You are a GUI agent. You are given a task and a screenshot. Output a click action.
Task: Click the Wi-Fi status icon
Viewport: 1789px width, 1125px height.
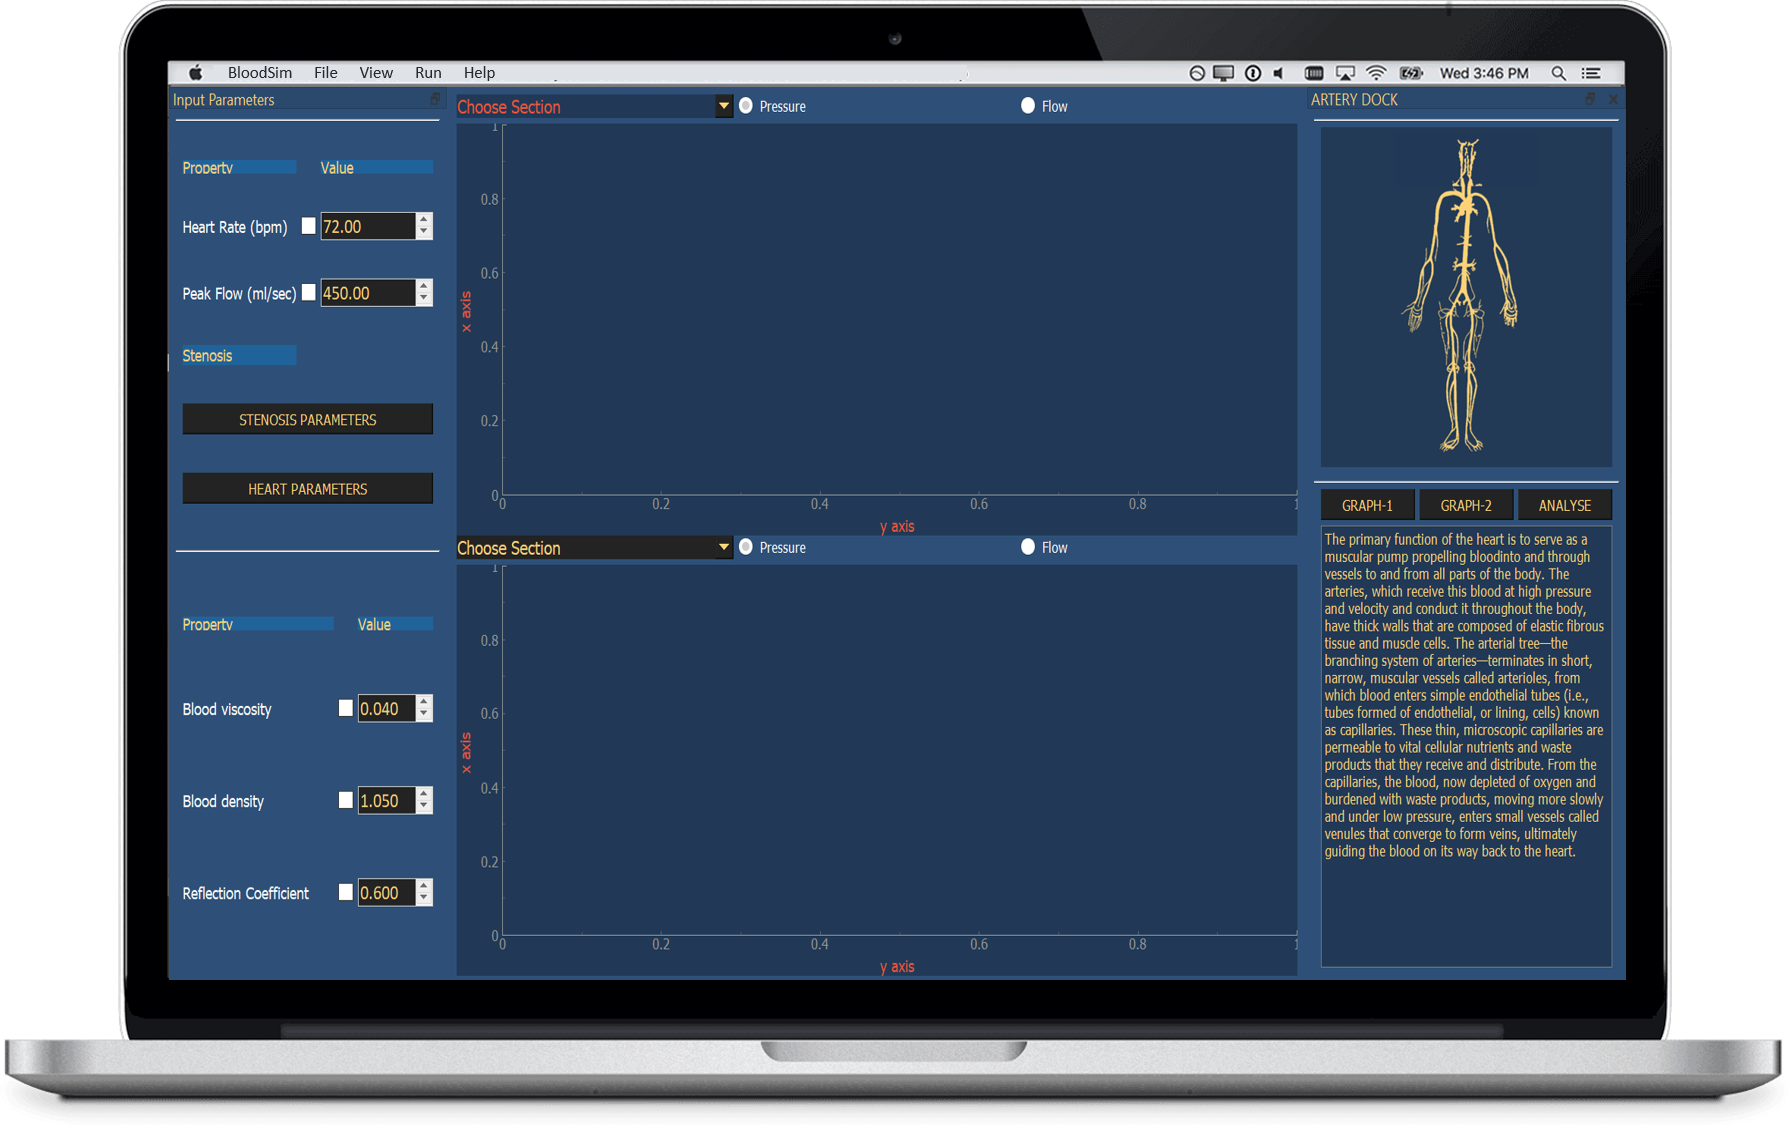click(x=1377, y=73)
